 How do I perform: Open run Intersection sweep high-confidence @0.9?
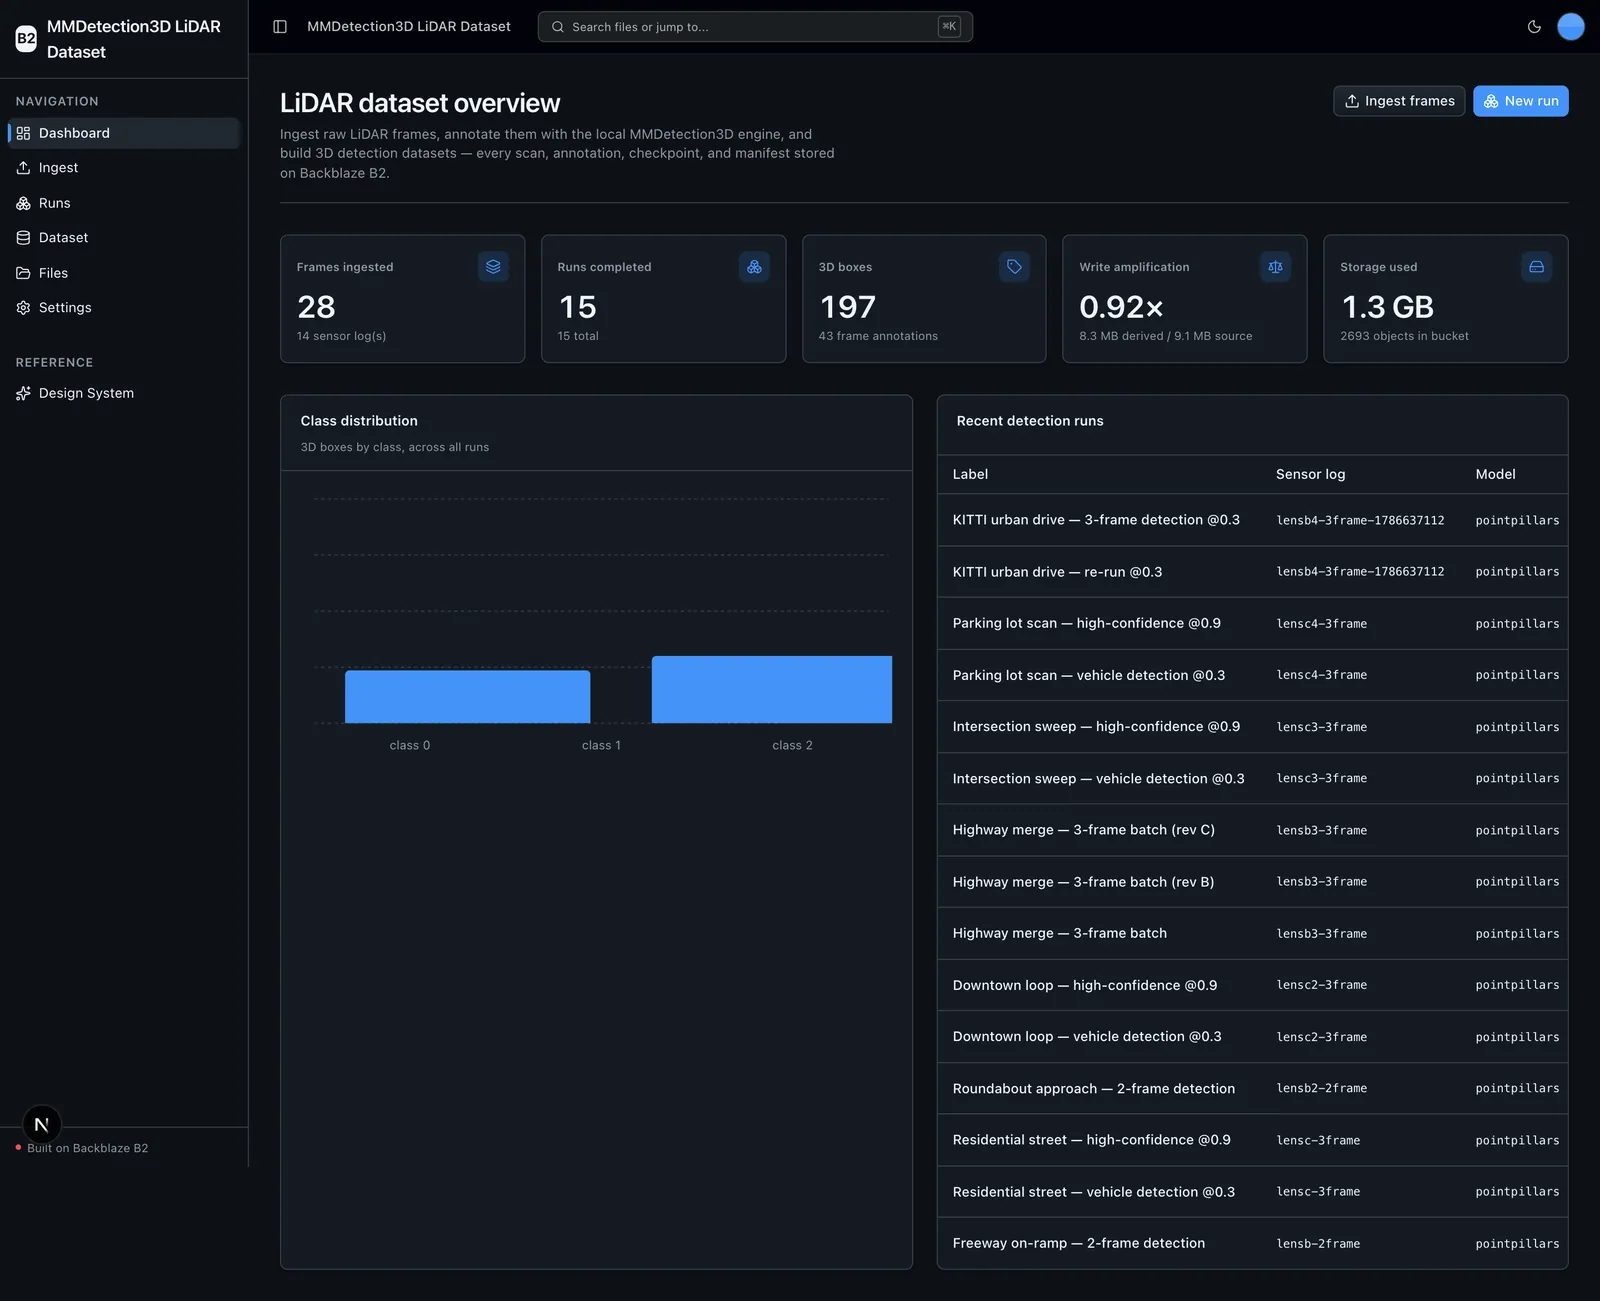pos(1096,727)
